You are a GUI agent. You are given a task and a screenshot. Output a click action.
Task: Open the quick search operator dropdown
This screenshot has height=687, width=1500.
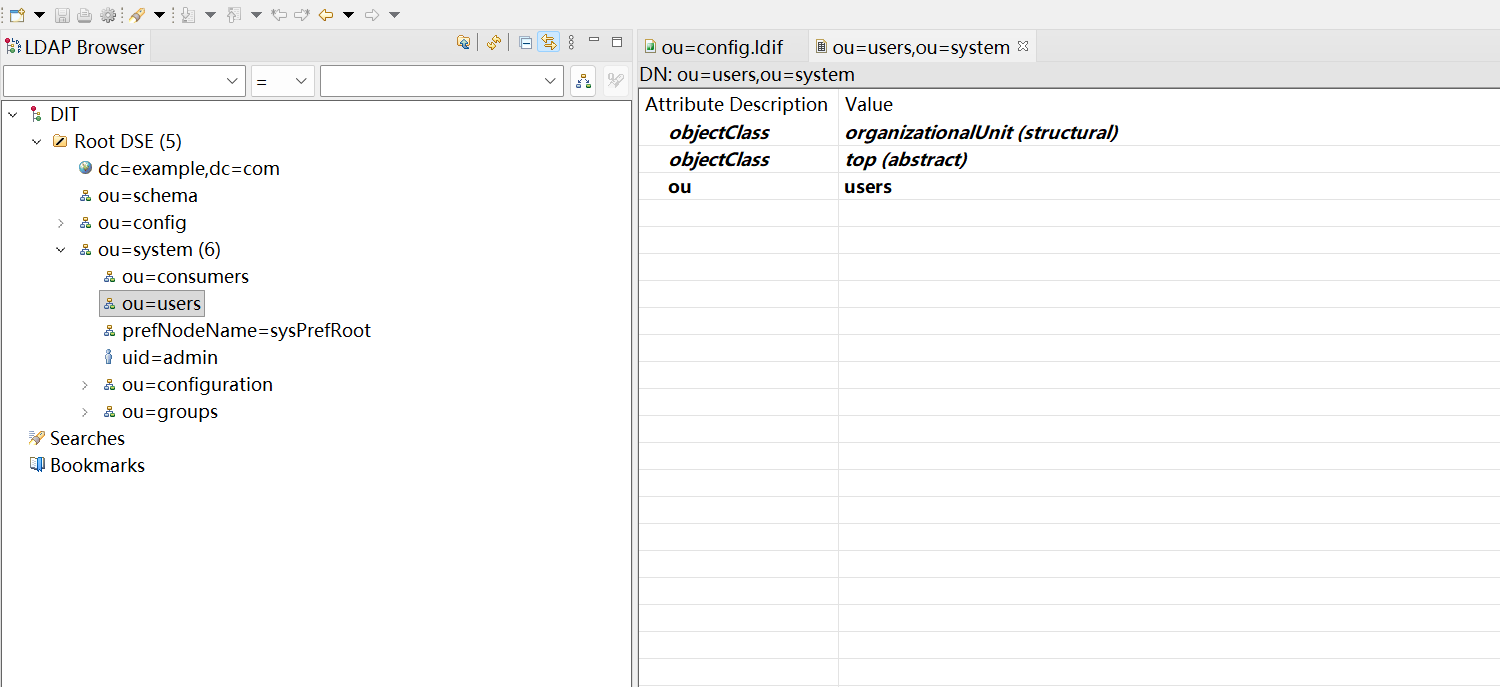pyautogui.click(x=283, y=81)
